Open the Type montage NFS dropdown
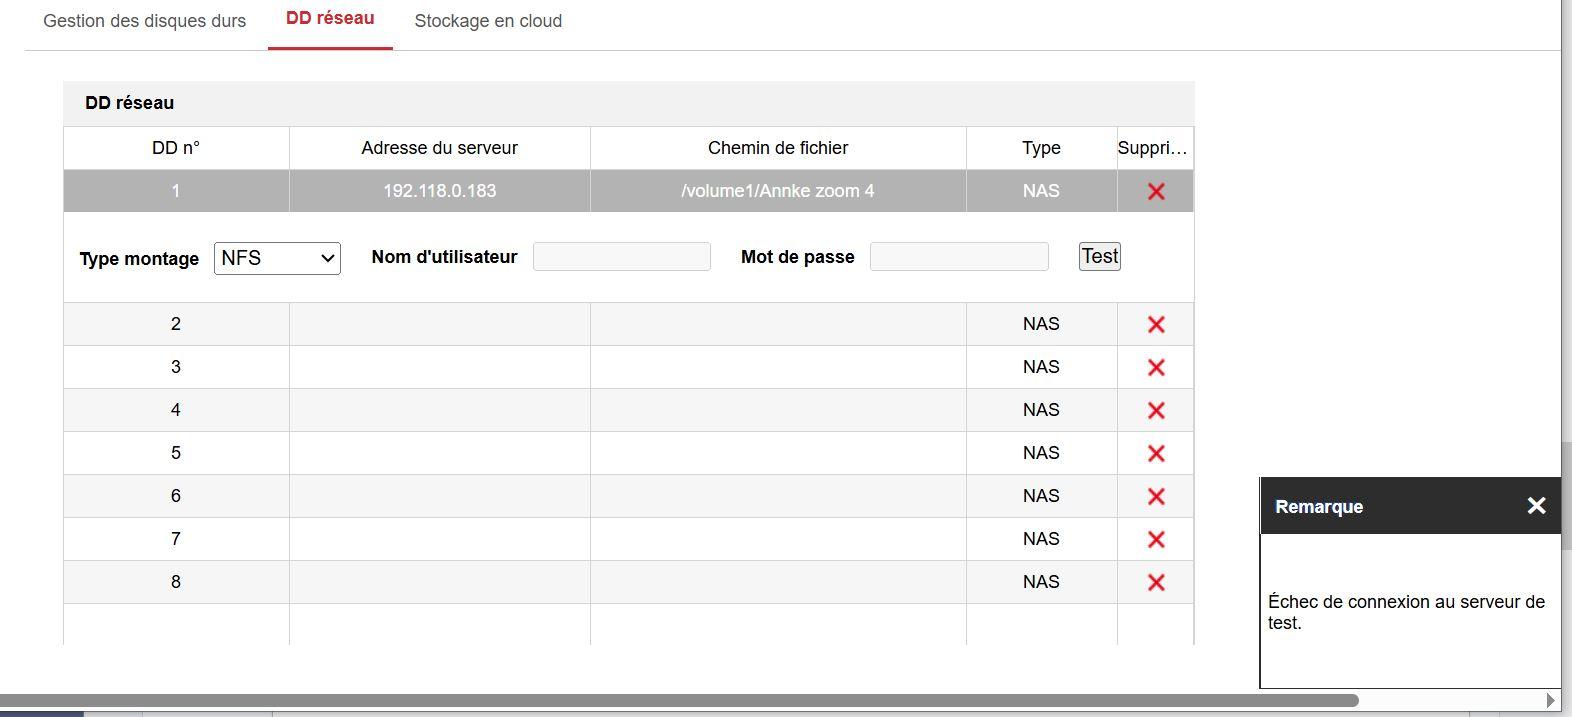Viewport: 1572px width, 717px height. click(x=277, y=258)
